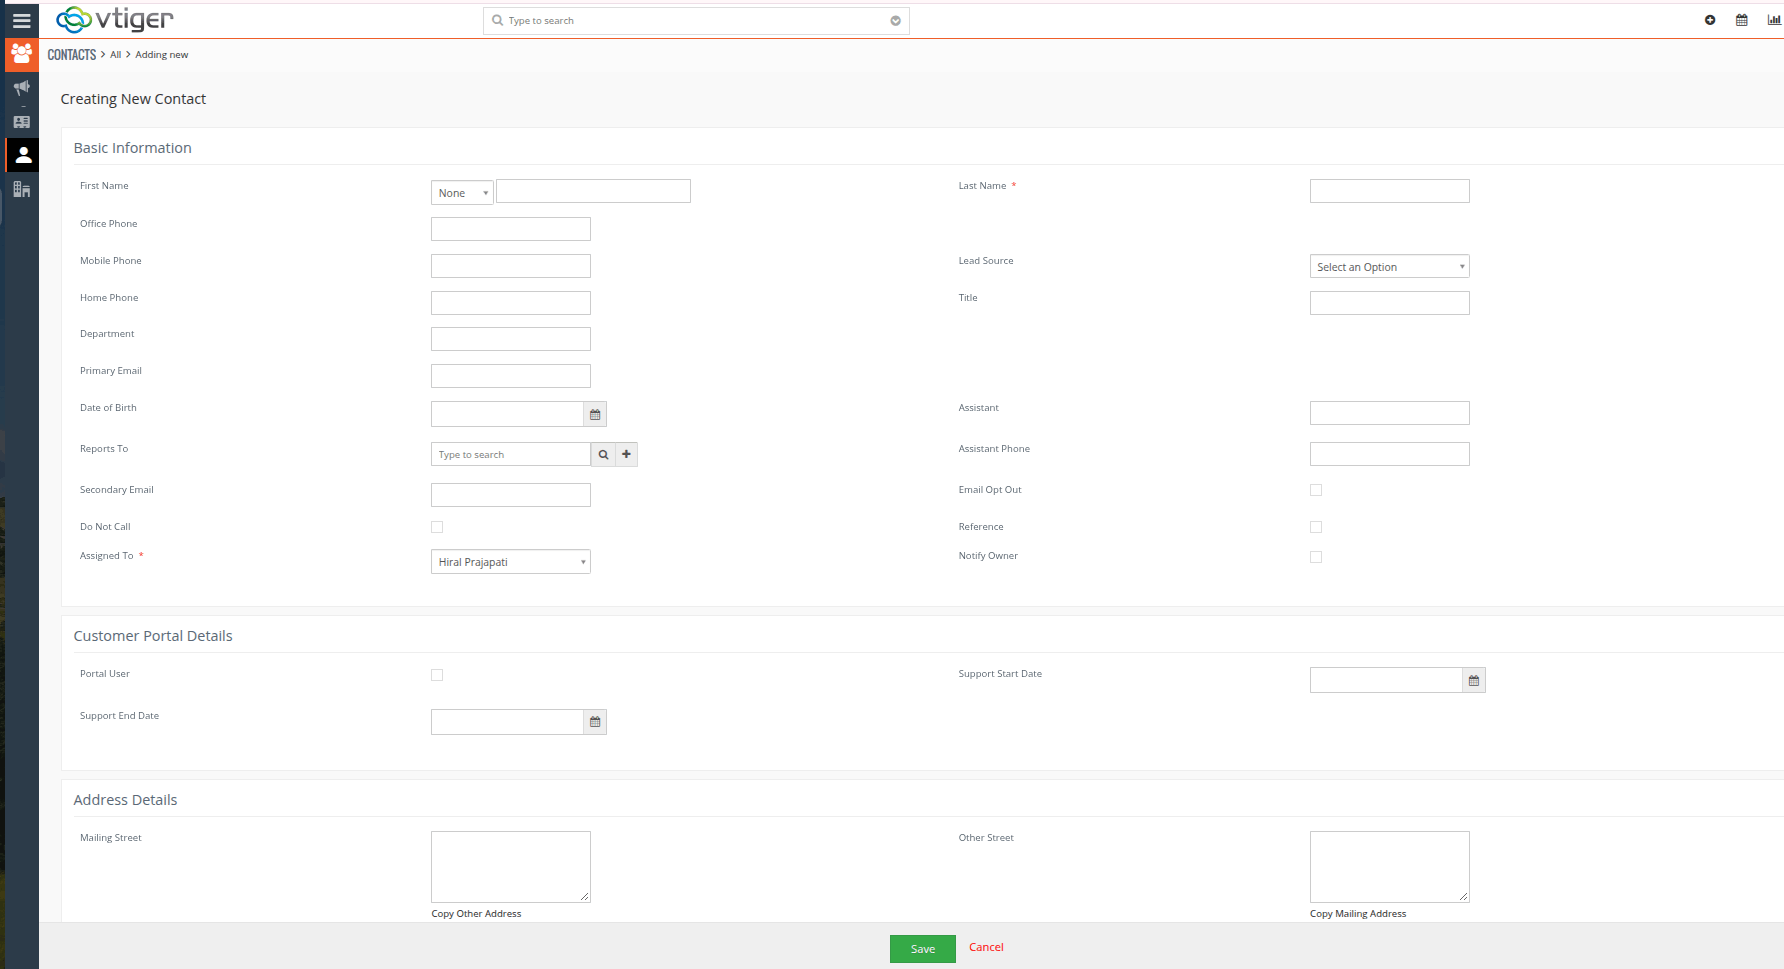Focus the Primary Email input field
The width and height of the screenshot is (1784, 969).
(511, 376)
